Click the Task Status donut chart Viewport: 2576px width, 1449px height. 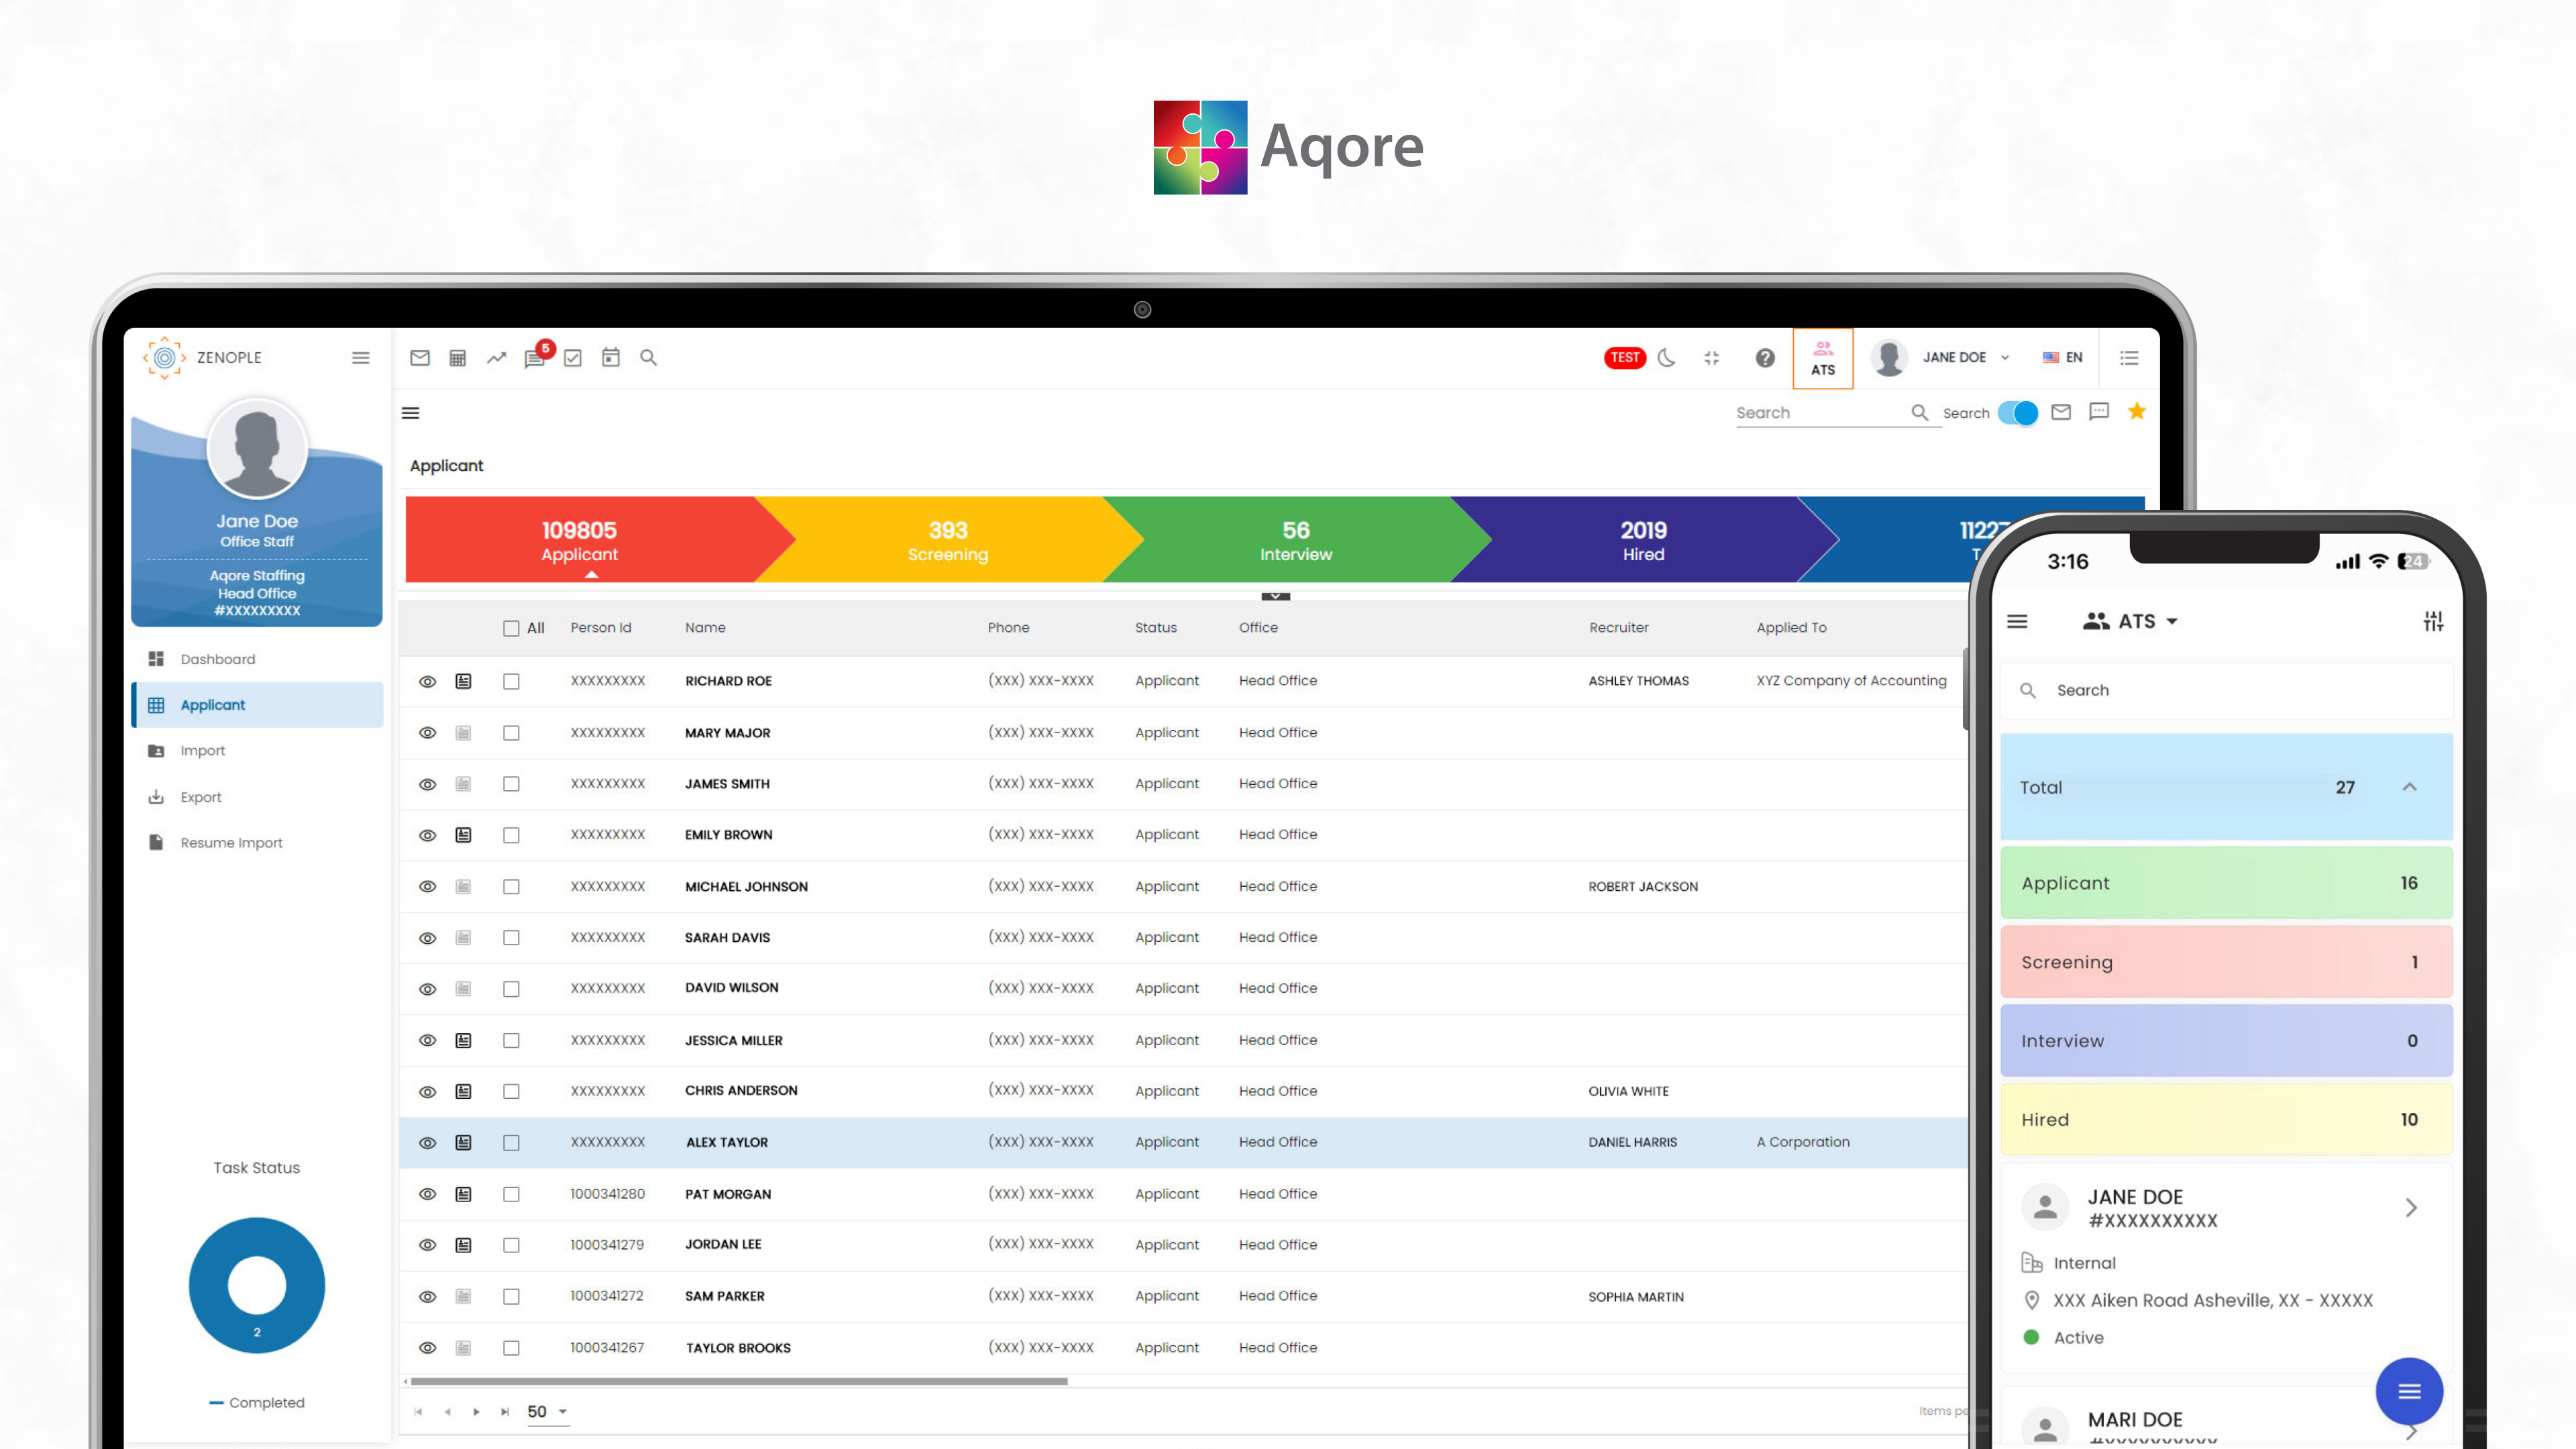(x=256, y=1285)
